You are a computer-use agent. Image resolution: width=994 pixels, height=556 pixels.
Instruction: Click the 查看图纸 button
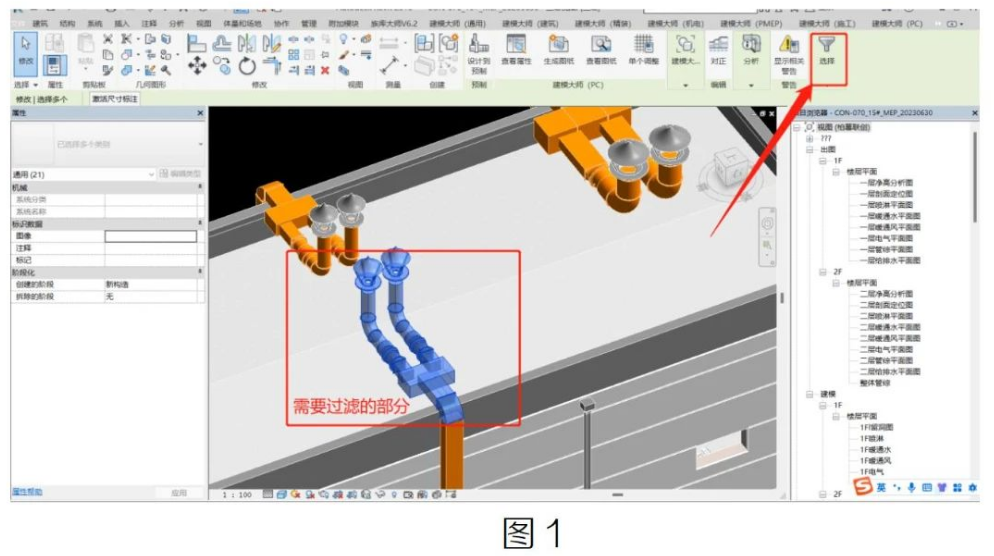click(x=601, y=50)
